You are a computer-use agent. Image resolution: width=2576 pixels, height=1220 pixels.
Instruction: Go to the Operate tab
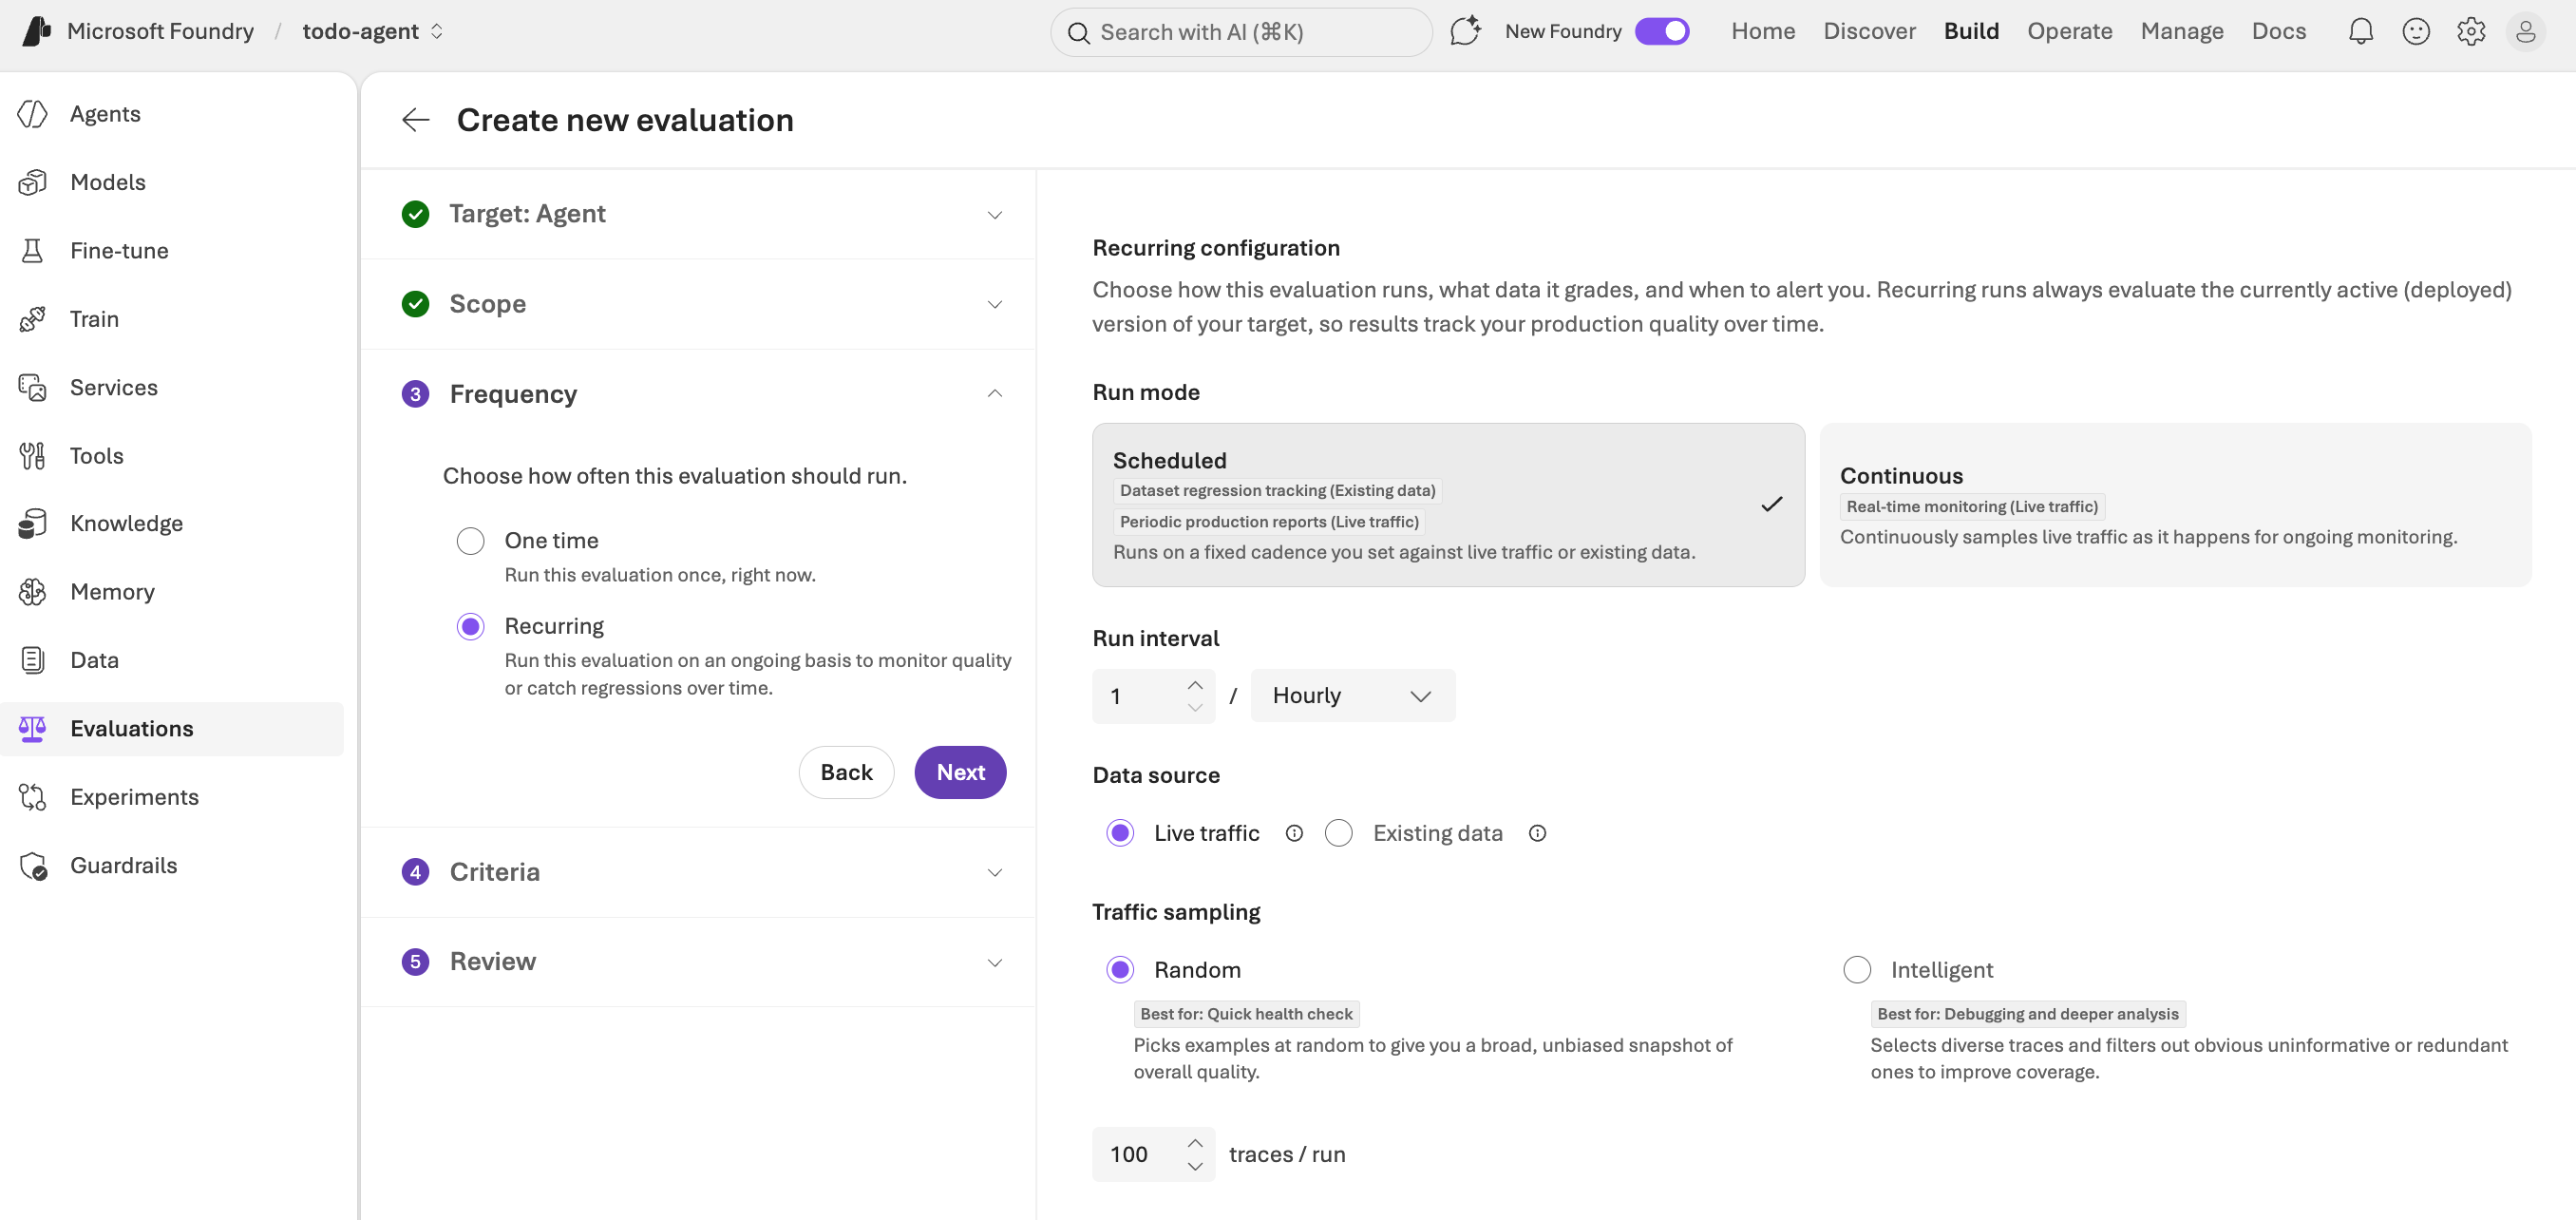click(x=2069, y=31)
